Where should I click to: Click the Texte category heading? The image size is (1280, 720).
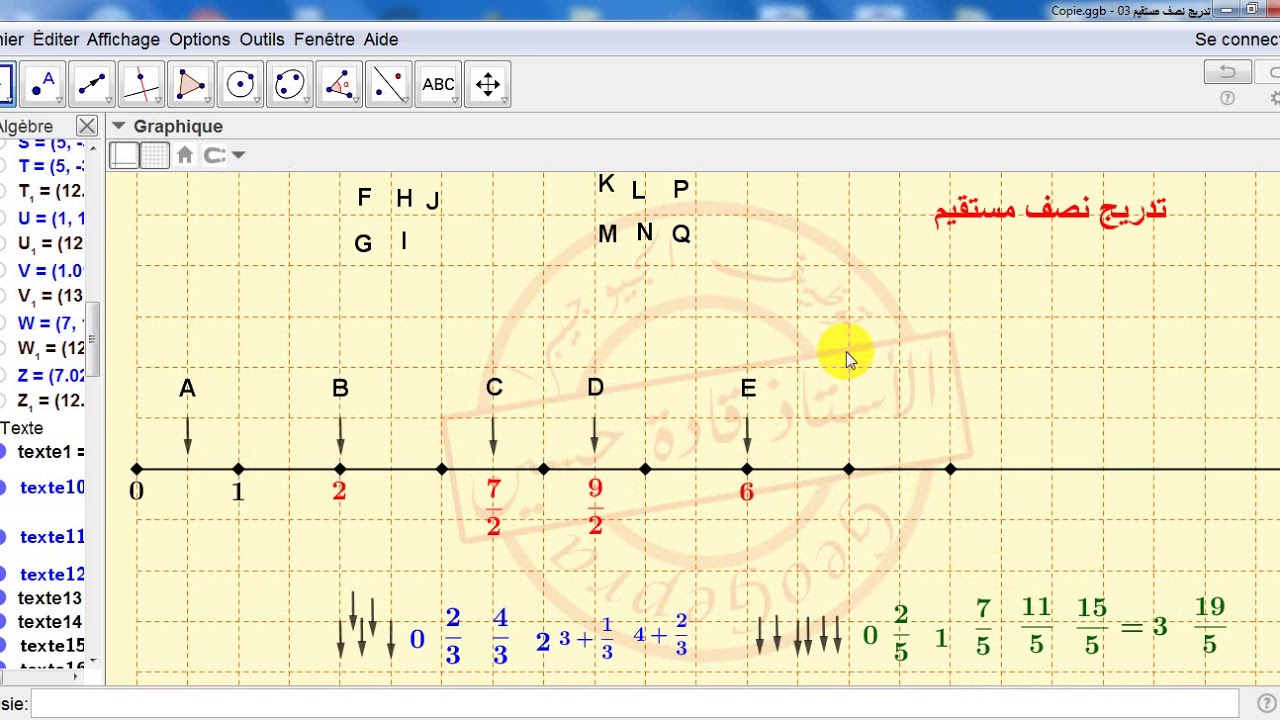[x=22, y=428]
